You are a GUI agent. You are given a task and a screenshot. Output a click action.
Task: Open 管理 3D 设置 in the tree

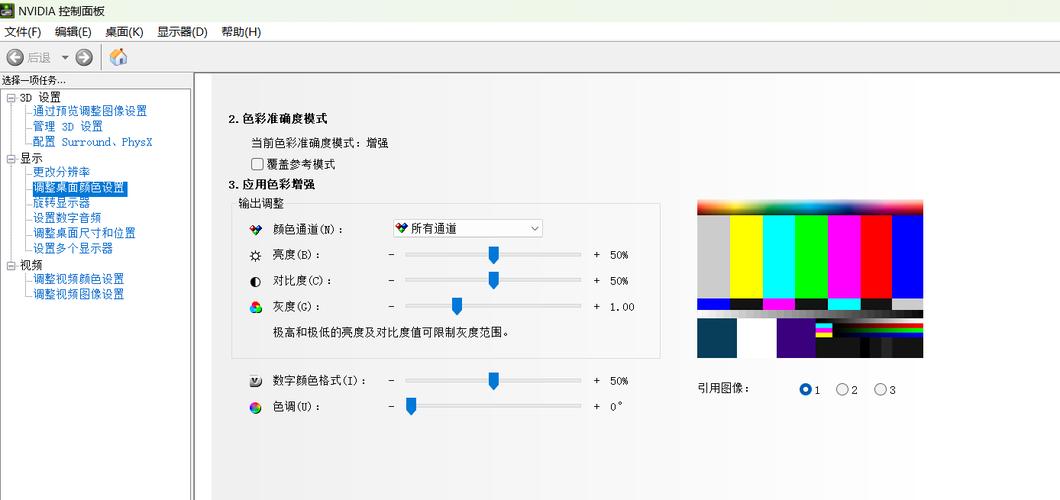coord(68,126)
